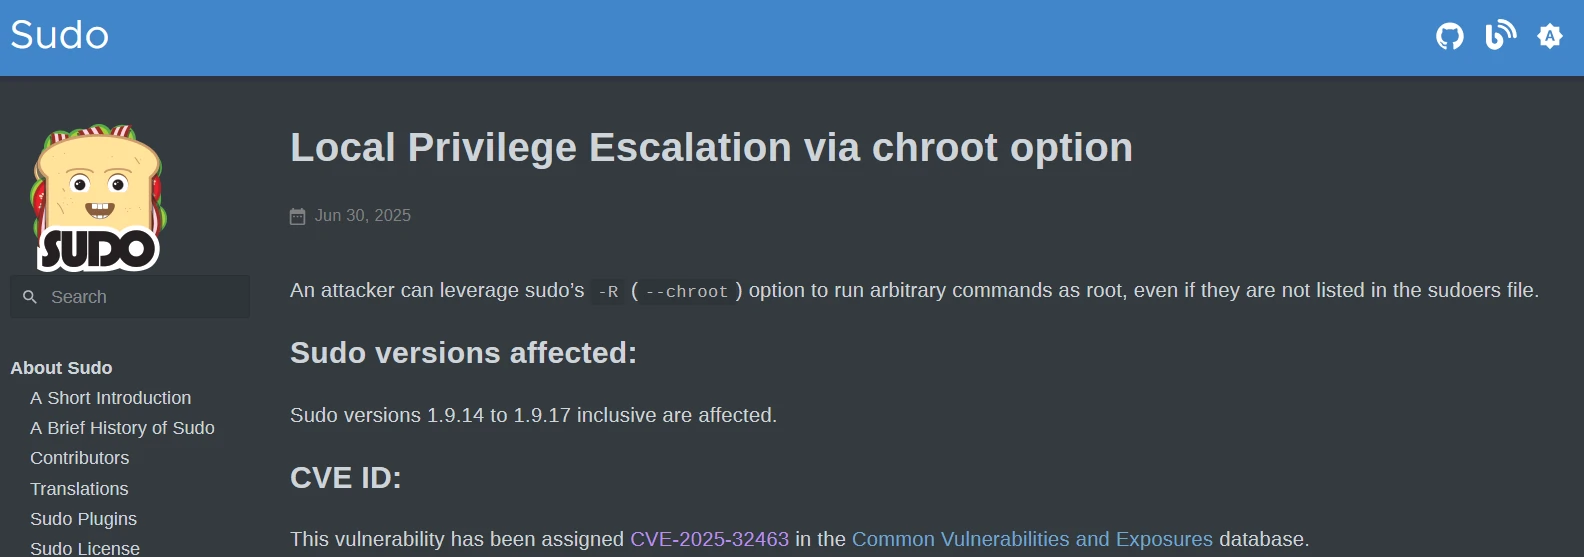Click the Sudo site title in header

(x=60, y=36)
